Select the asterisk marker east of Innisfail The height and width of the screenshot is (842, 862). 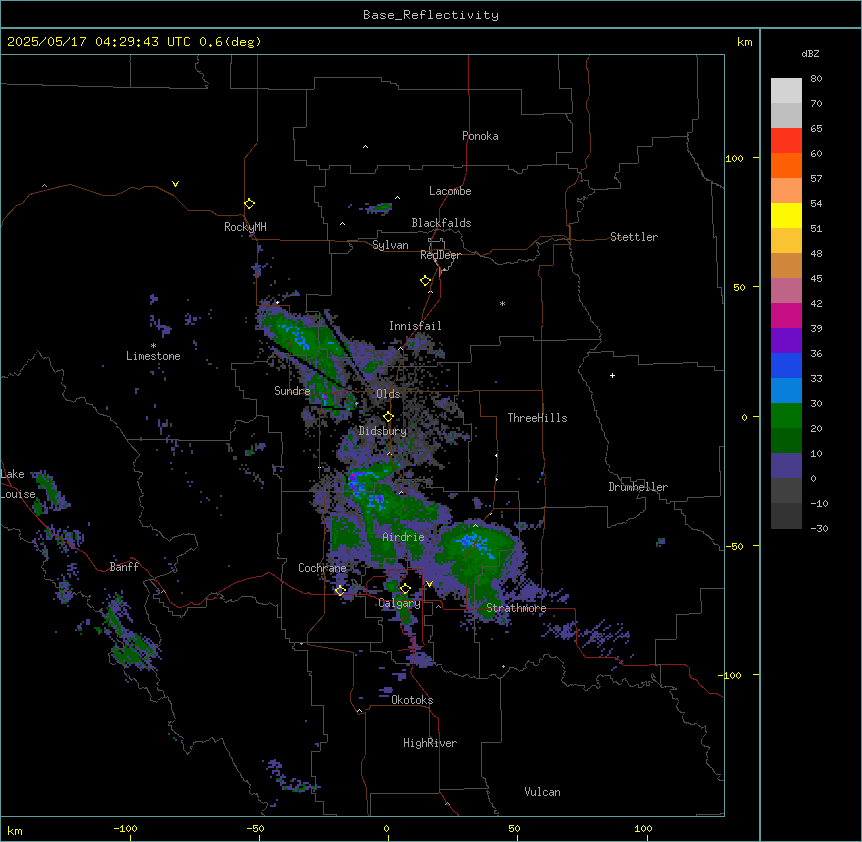point(502,303)
